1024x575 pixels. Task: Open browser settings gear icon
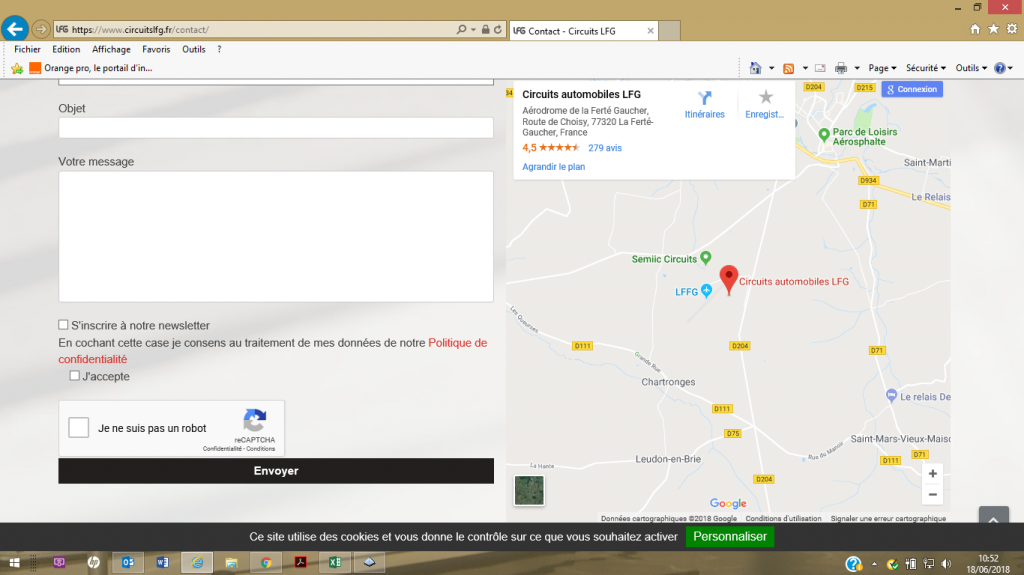click(1012, 29)
